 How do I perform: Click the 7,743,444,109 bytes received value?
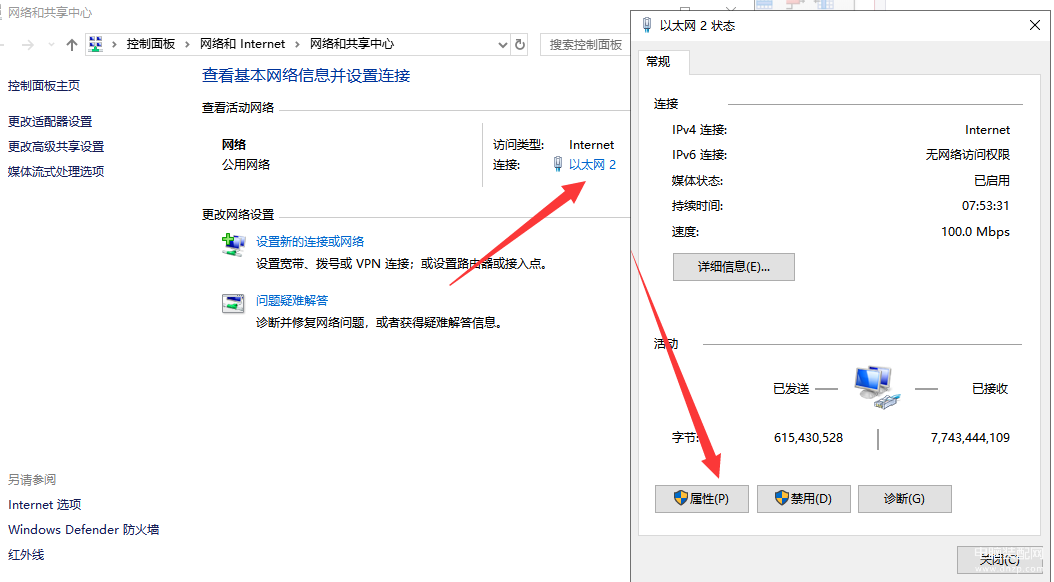(x=970, y=438)
